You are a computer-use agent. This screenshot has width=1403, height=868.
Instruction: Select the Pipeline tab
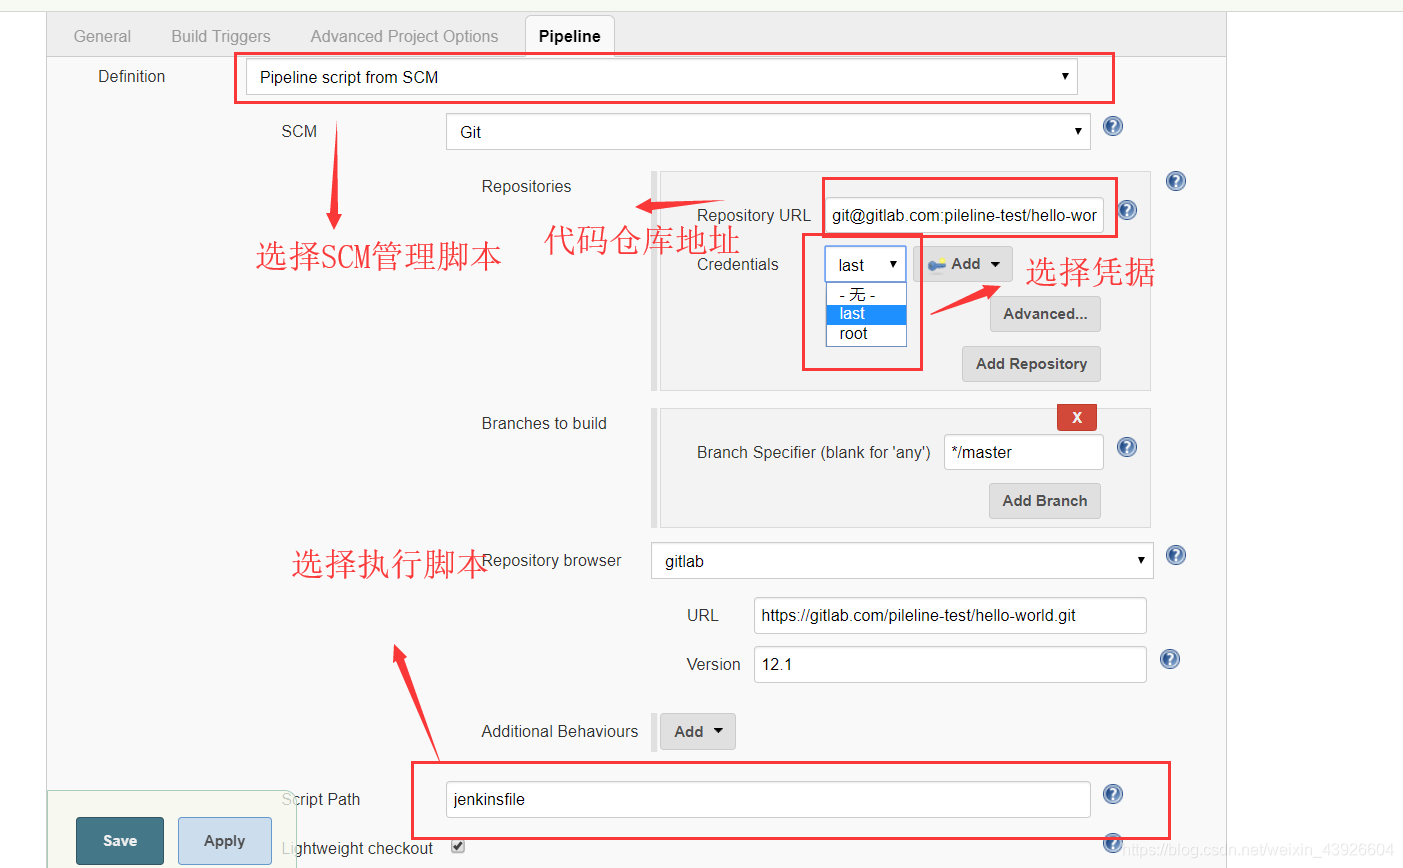pos(570,36)
